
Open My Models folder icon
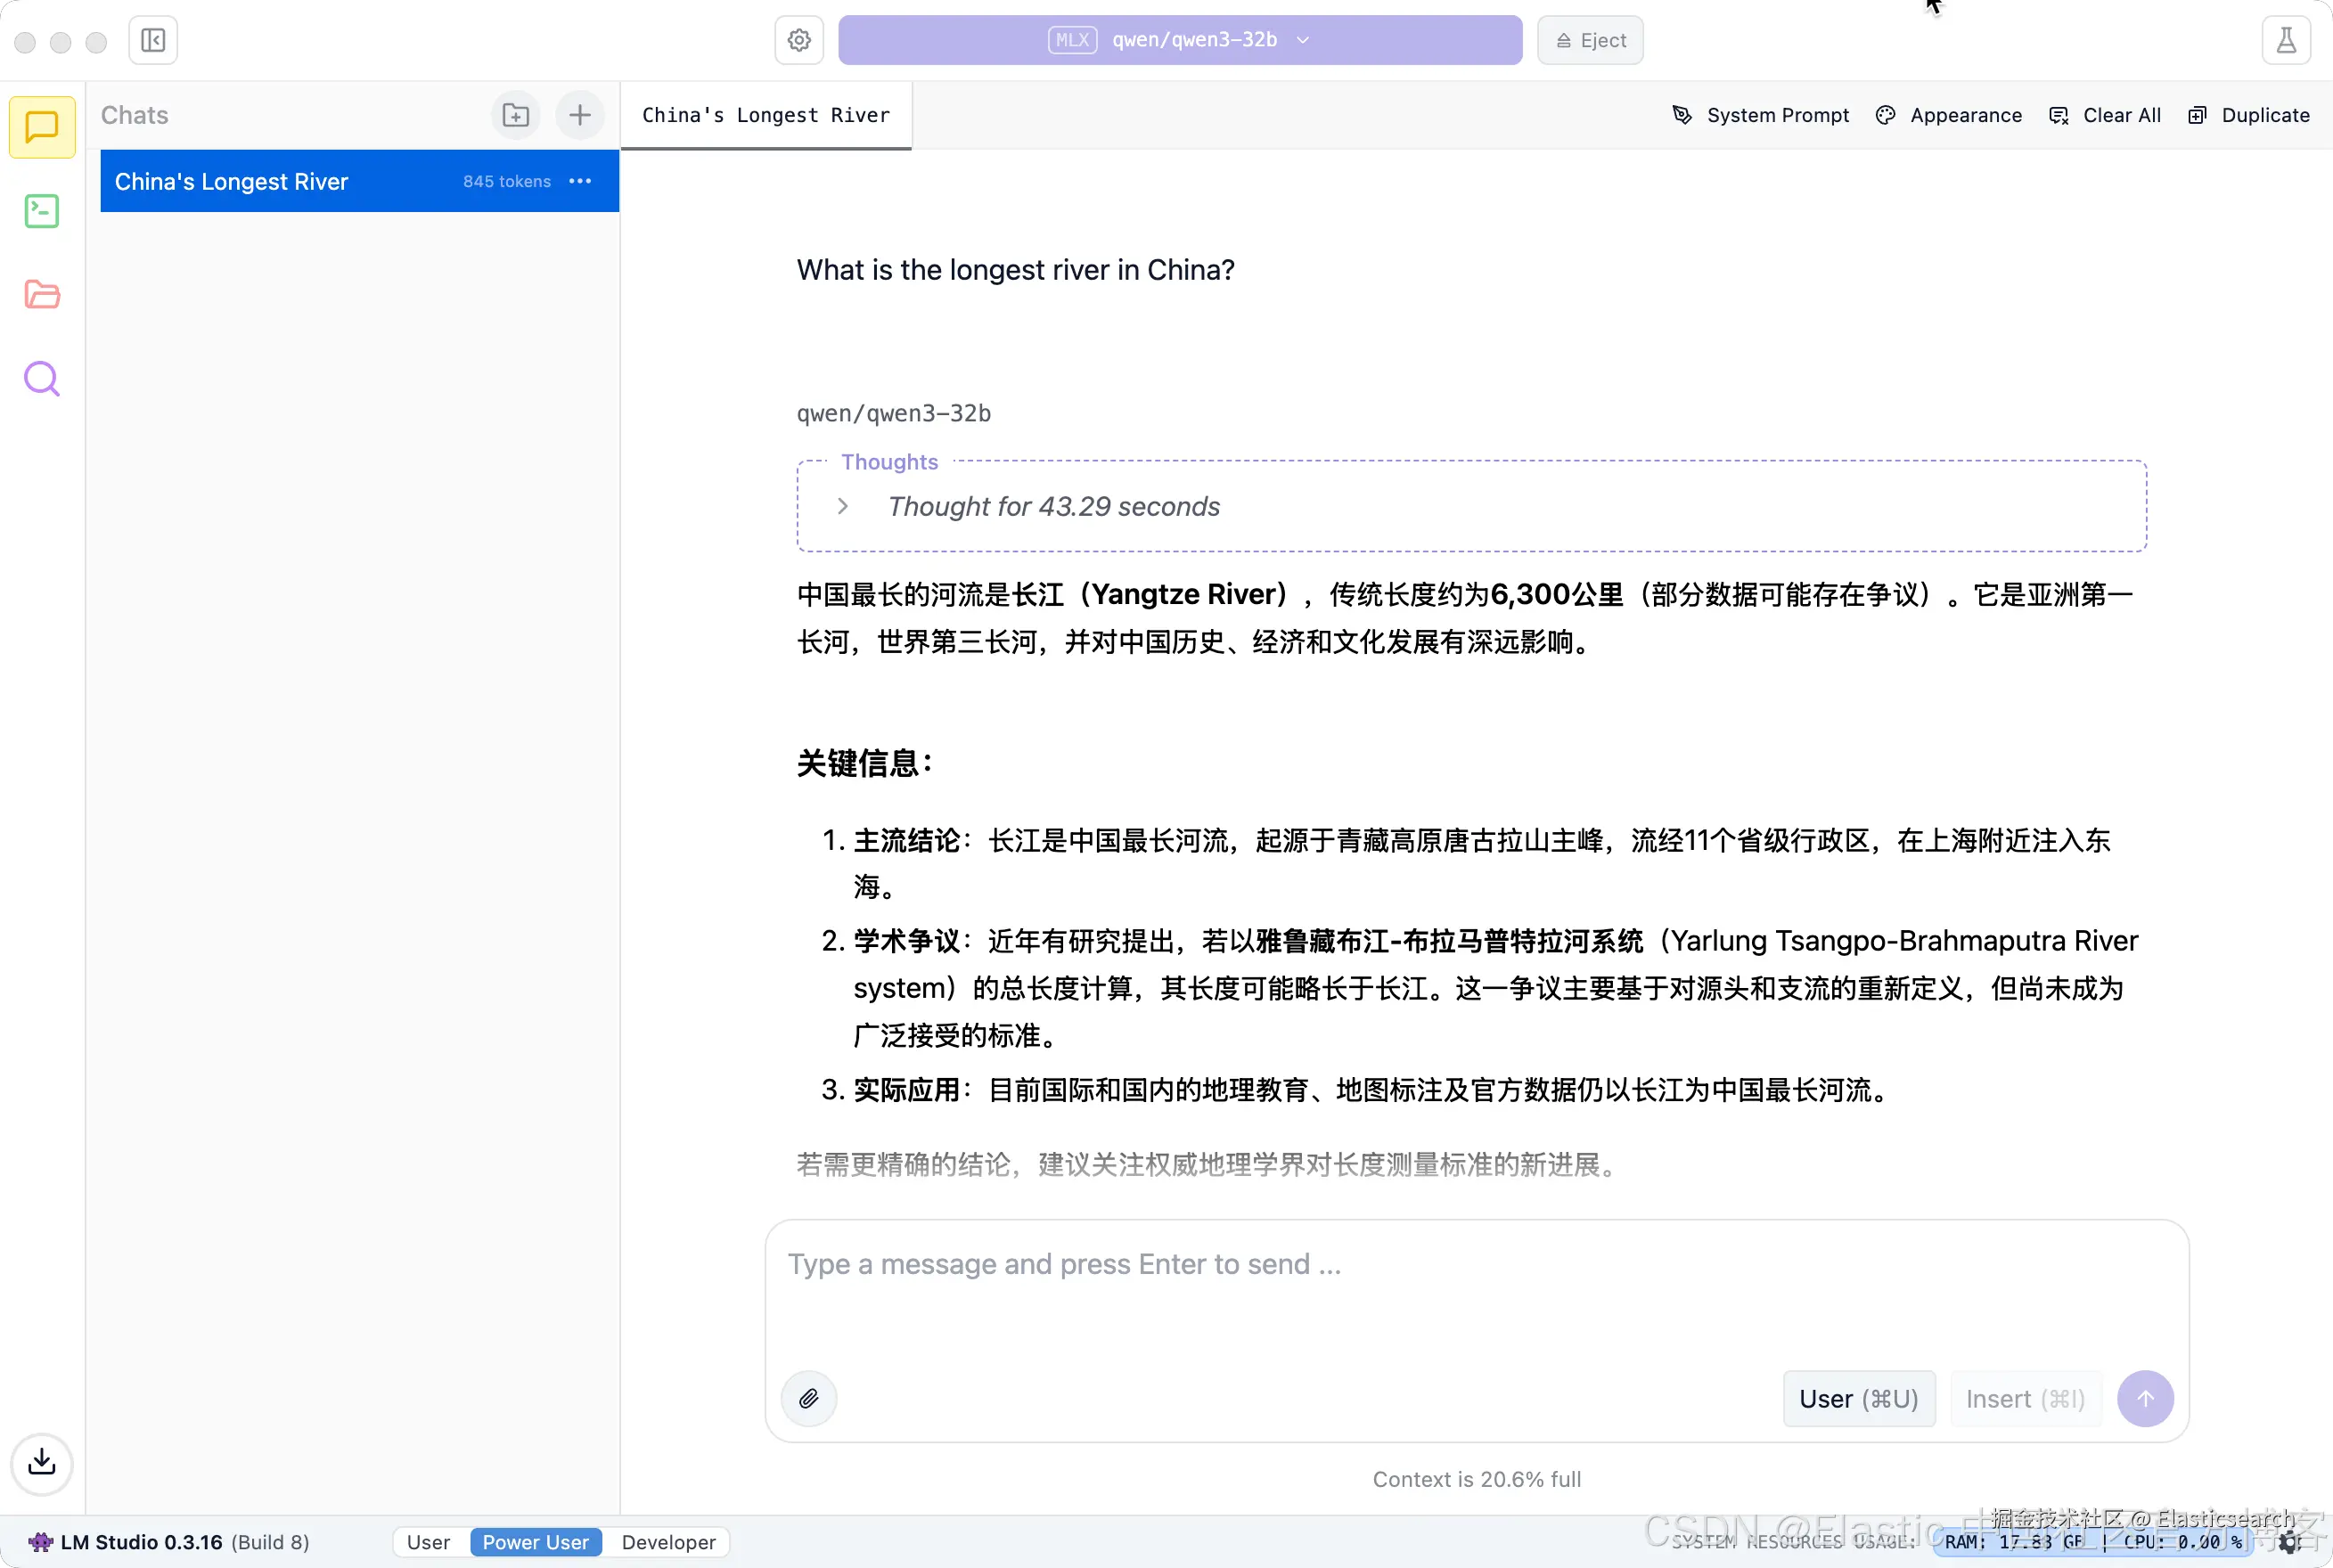click(x=42, y=295)
